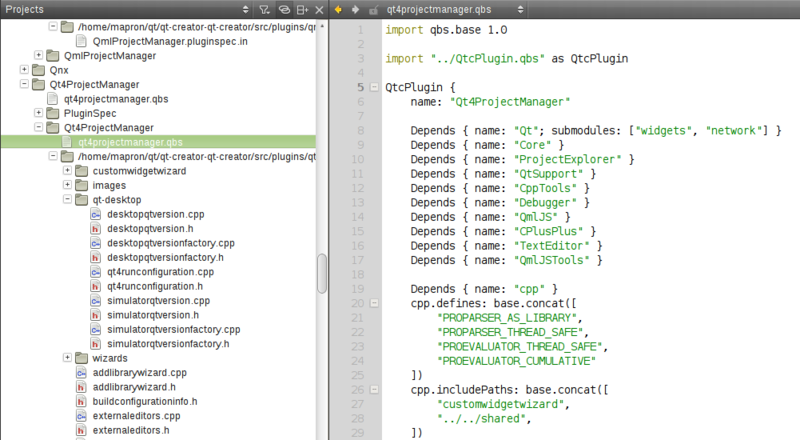Go forward using the right arrow icon

pos(355,9)
